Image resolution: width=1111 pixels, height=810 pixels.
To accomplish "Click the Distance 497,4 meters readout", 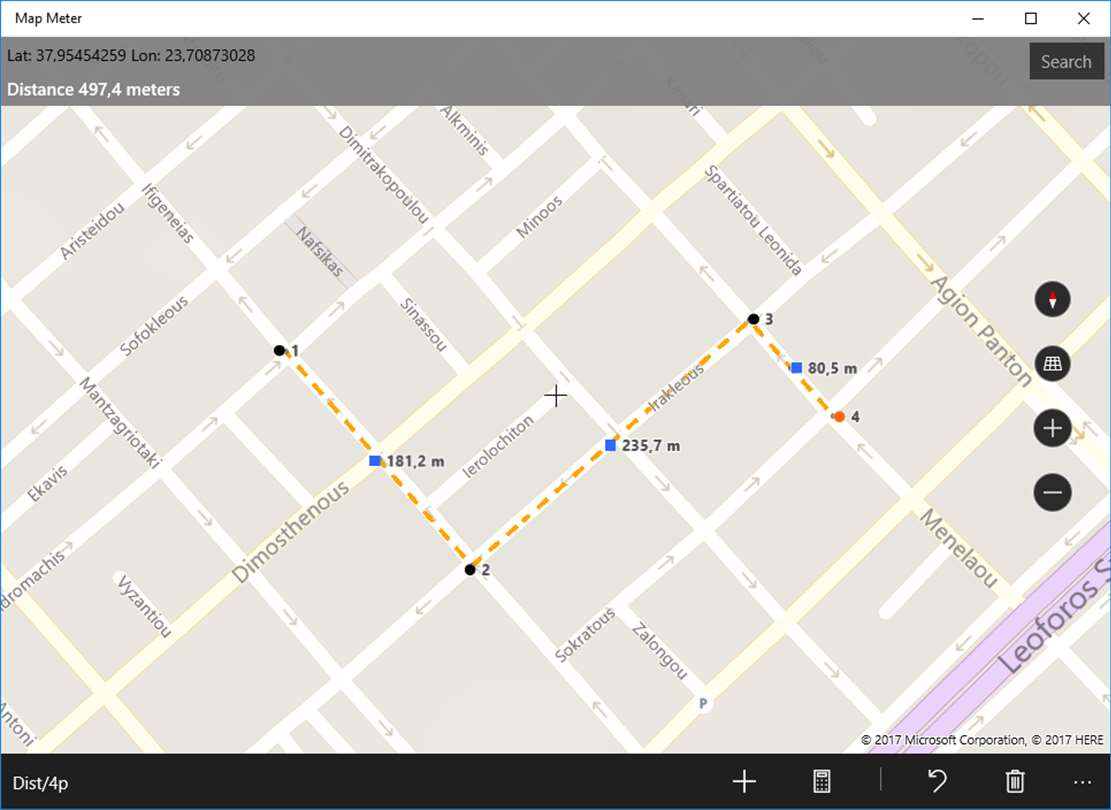I will click(x=94, y=89).
